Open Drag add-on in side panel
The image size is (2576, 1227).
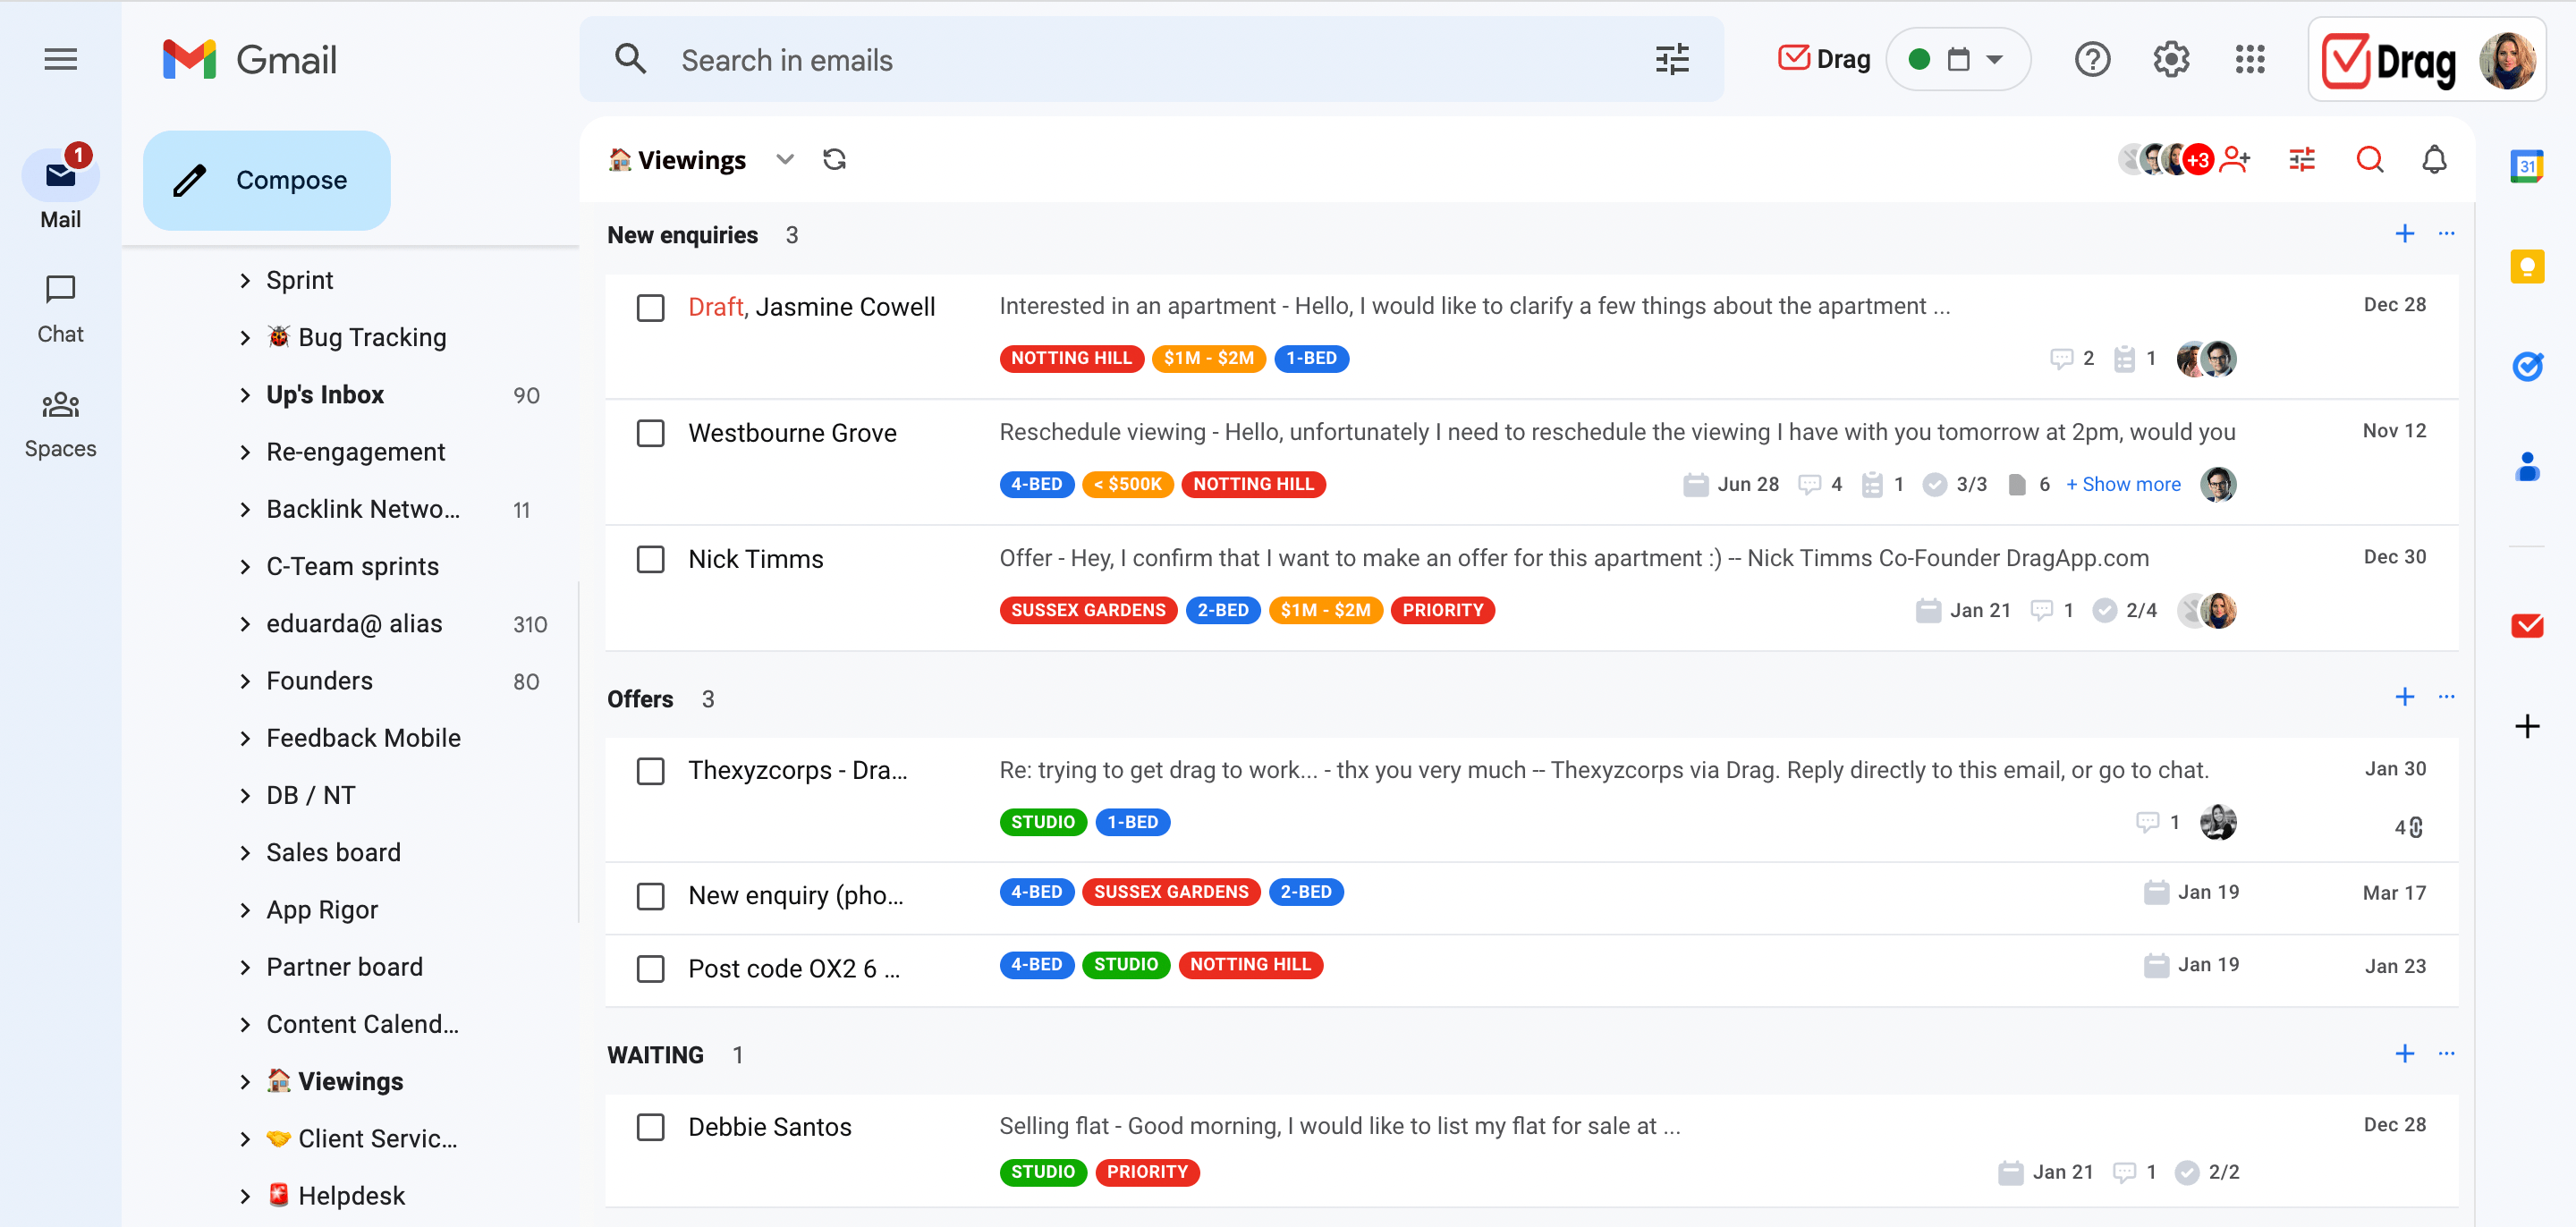click(x=2527, y=626)
